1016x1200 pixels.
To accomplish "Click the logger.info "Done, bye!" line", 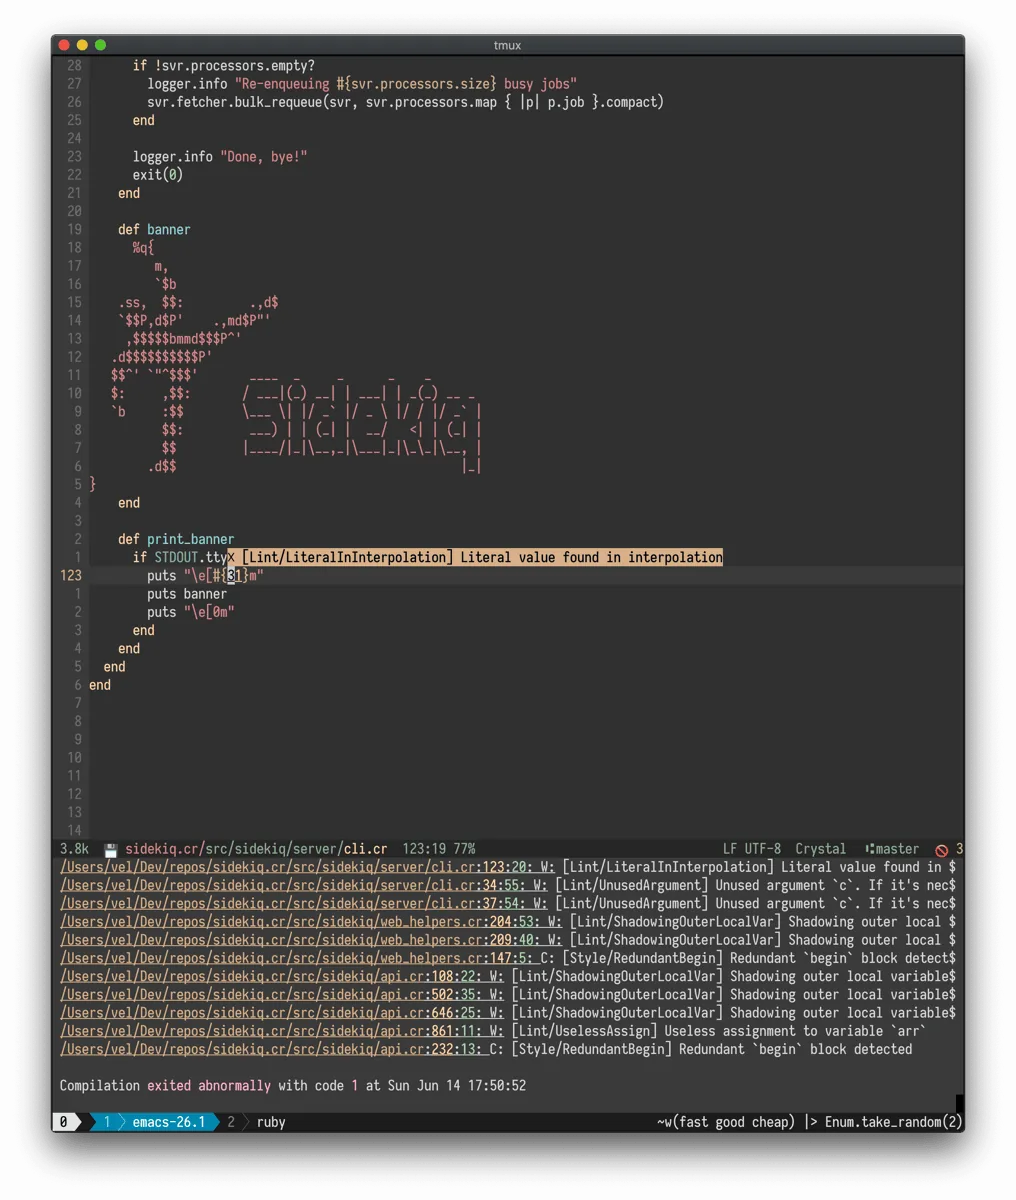I will [x=220, y=157].
